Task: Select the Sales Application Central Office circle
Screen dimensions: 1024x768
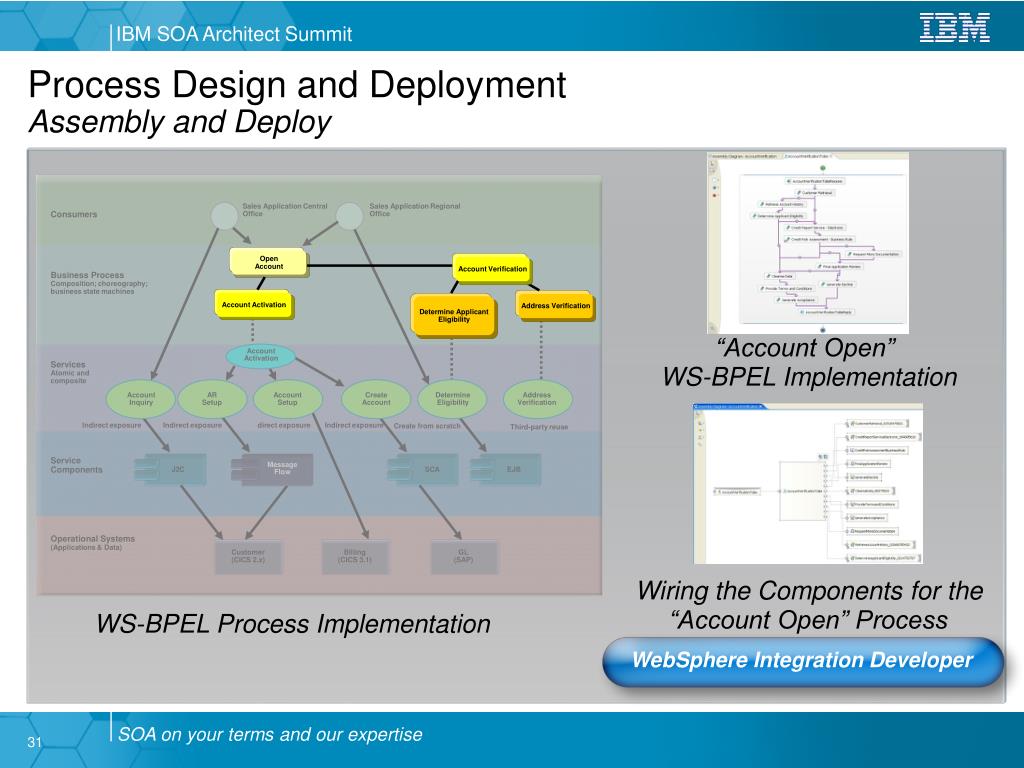Action: click(x=224, y=216)
